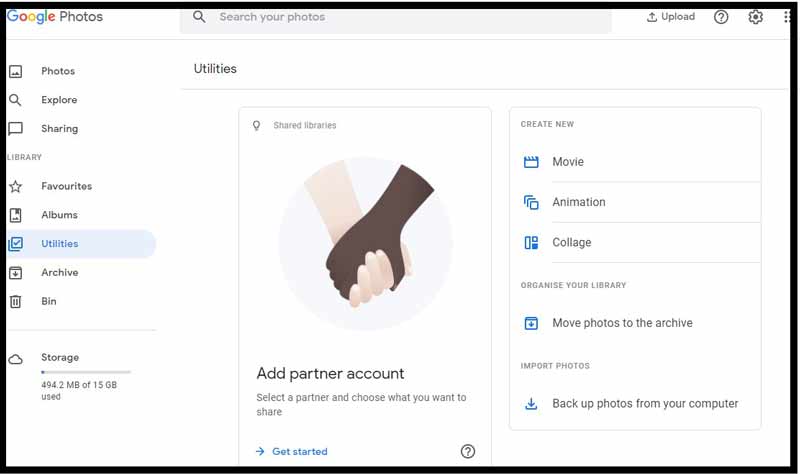800x474 pixels.
Task: Click the Collage layout icon
Action: point(531,243)
